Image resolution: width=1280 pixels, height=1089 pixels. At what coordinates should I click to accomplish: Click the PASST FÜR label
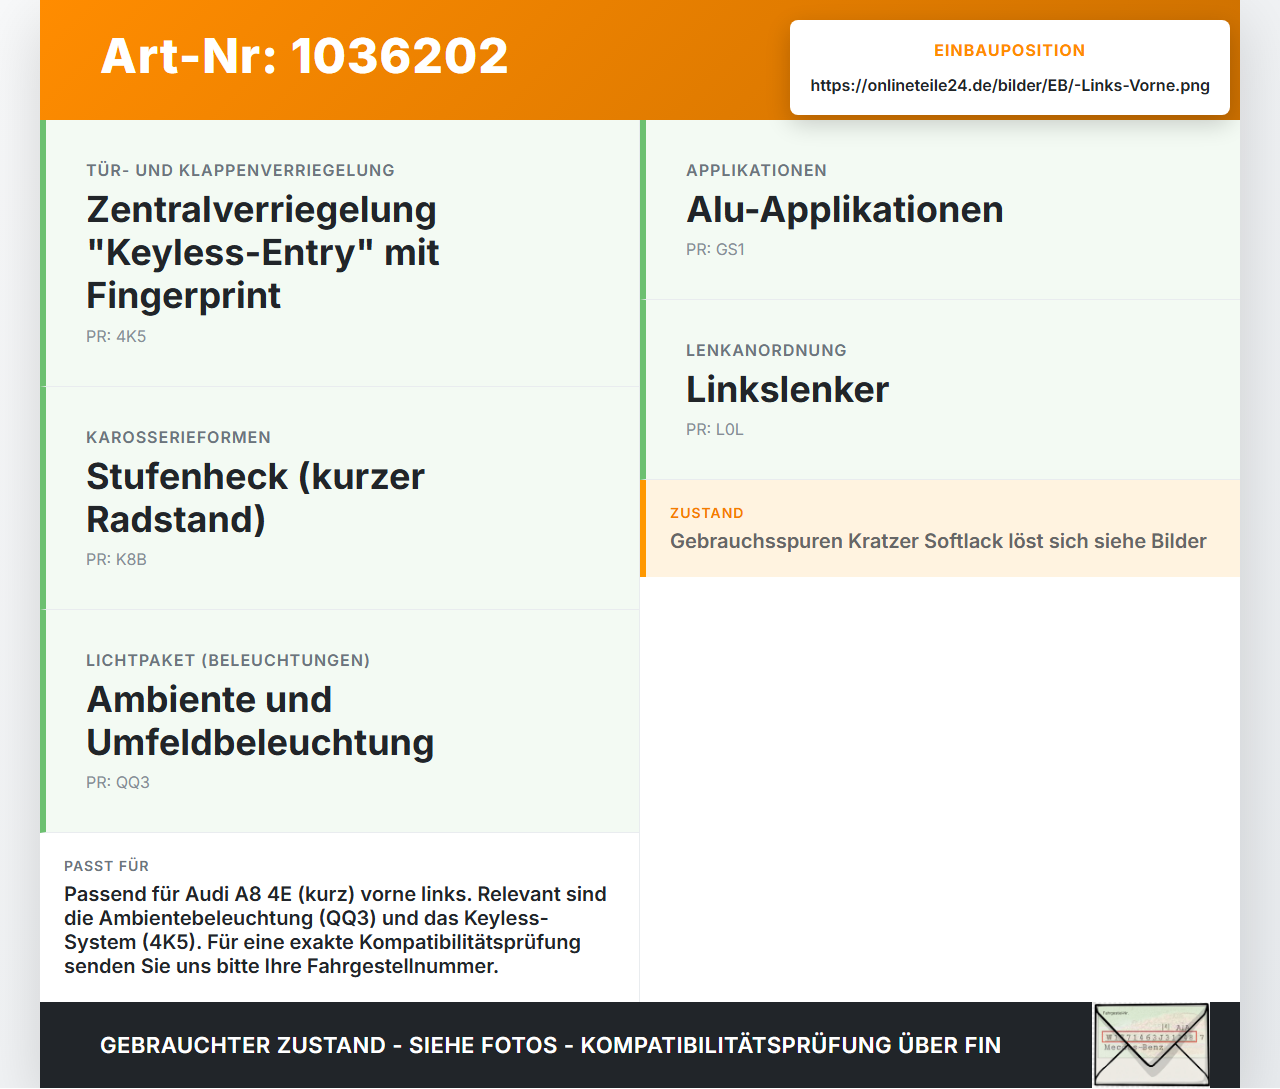pos(106,866)
